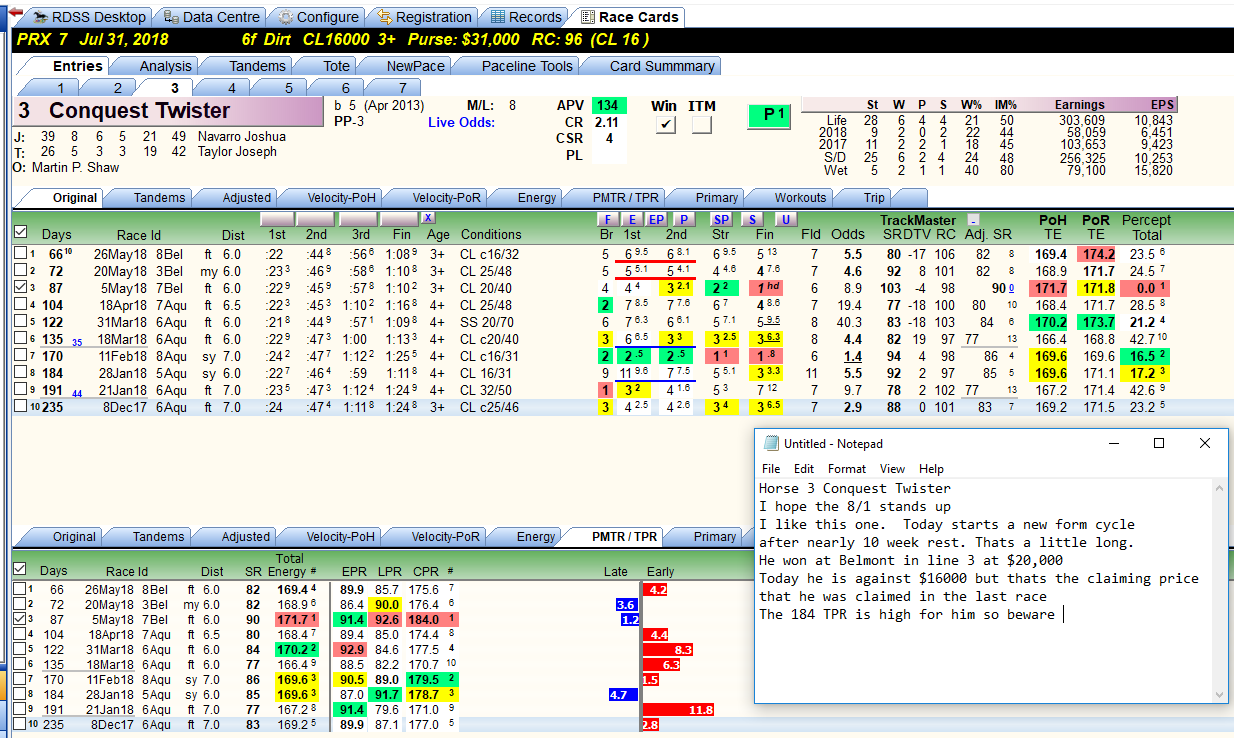Click the Notepad scrollbar down arrow

1218,695
